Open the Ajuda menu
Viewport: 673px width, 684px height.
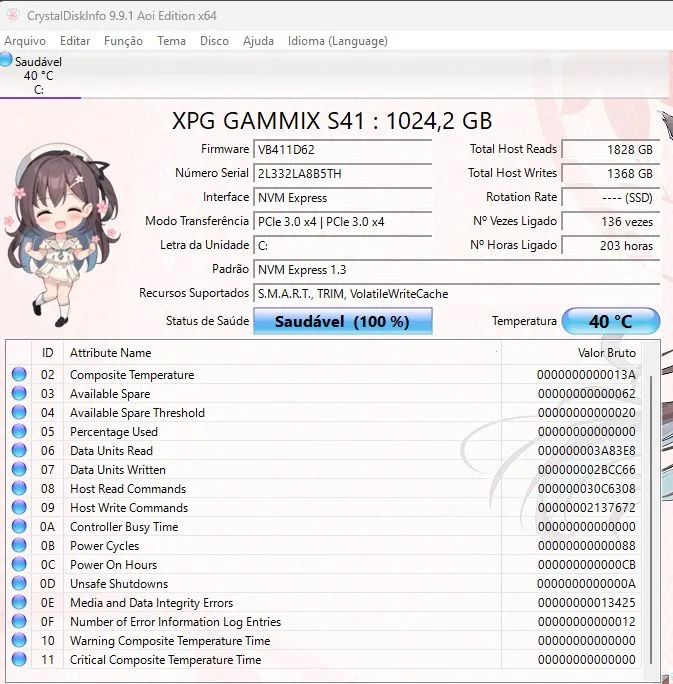click(x=258, y=41)
